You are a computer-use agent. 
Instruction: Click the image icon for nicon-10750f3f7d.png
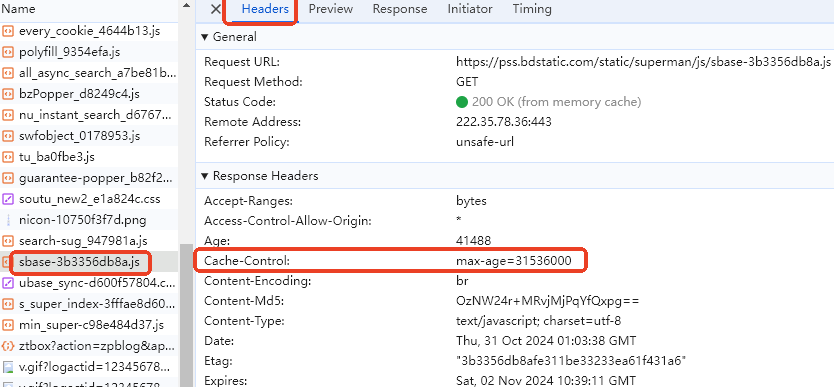(7, 220)
